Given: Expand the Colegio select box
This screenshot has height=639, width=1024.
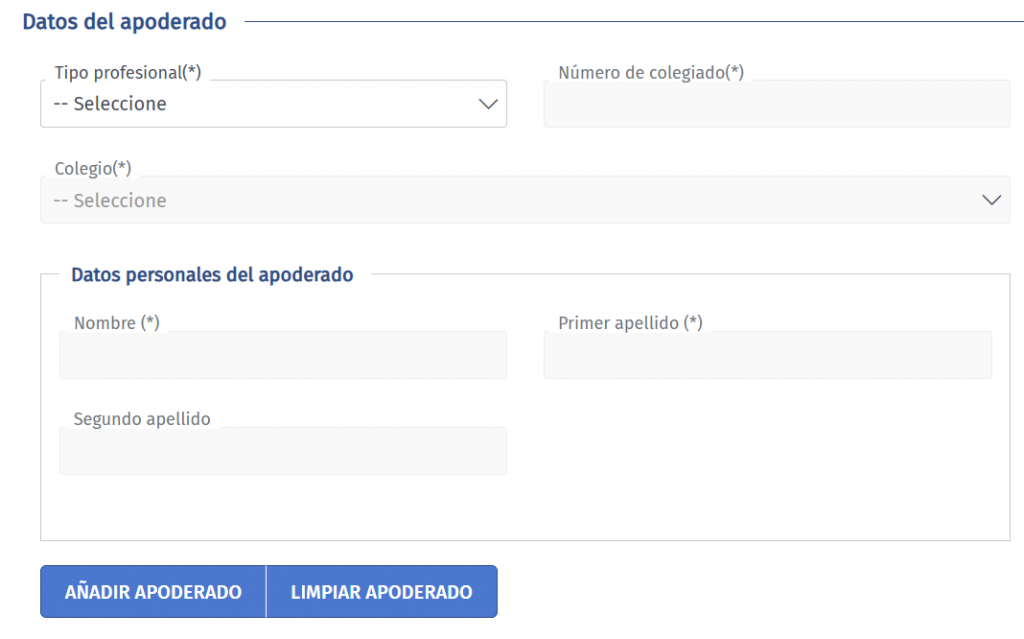Looking at the screenshot, I should point(524,200).
